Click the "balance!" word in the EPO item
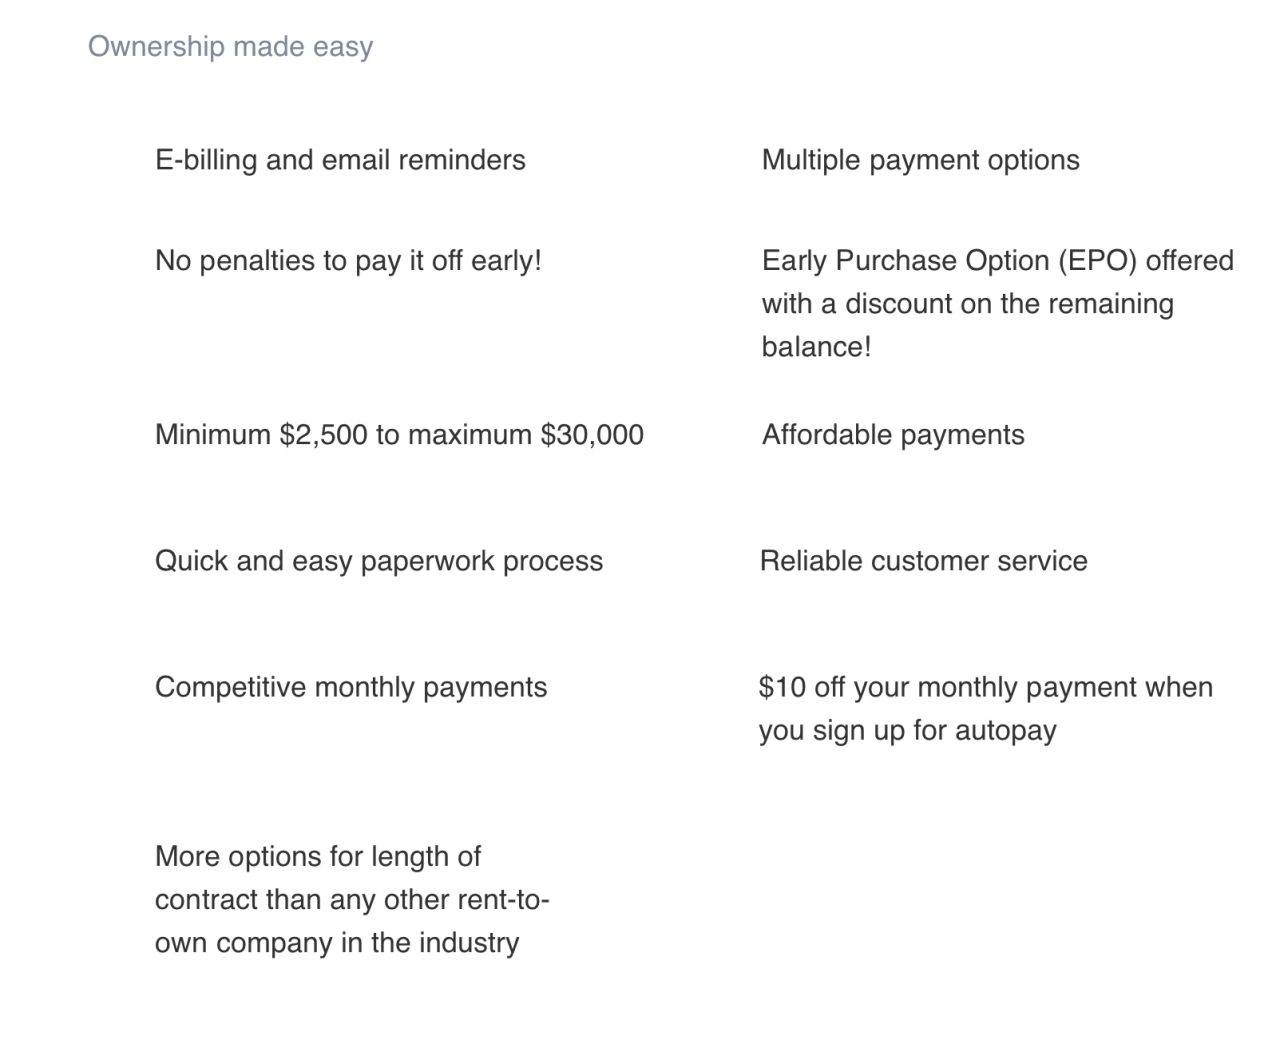Viewport: 1280px width, 1052px height. [x=816, y=347]
